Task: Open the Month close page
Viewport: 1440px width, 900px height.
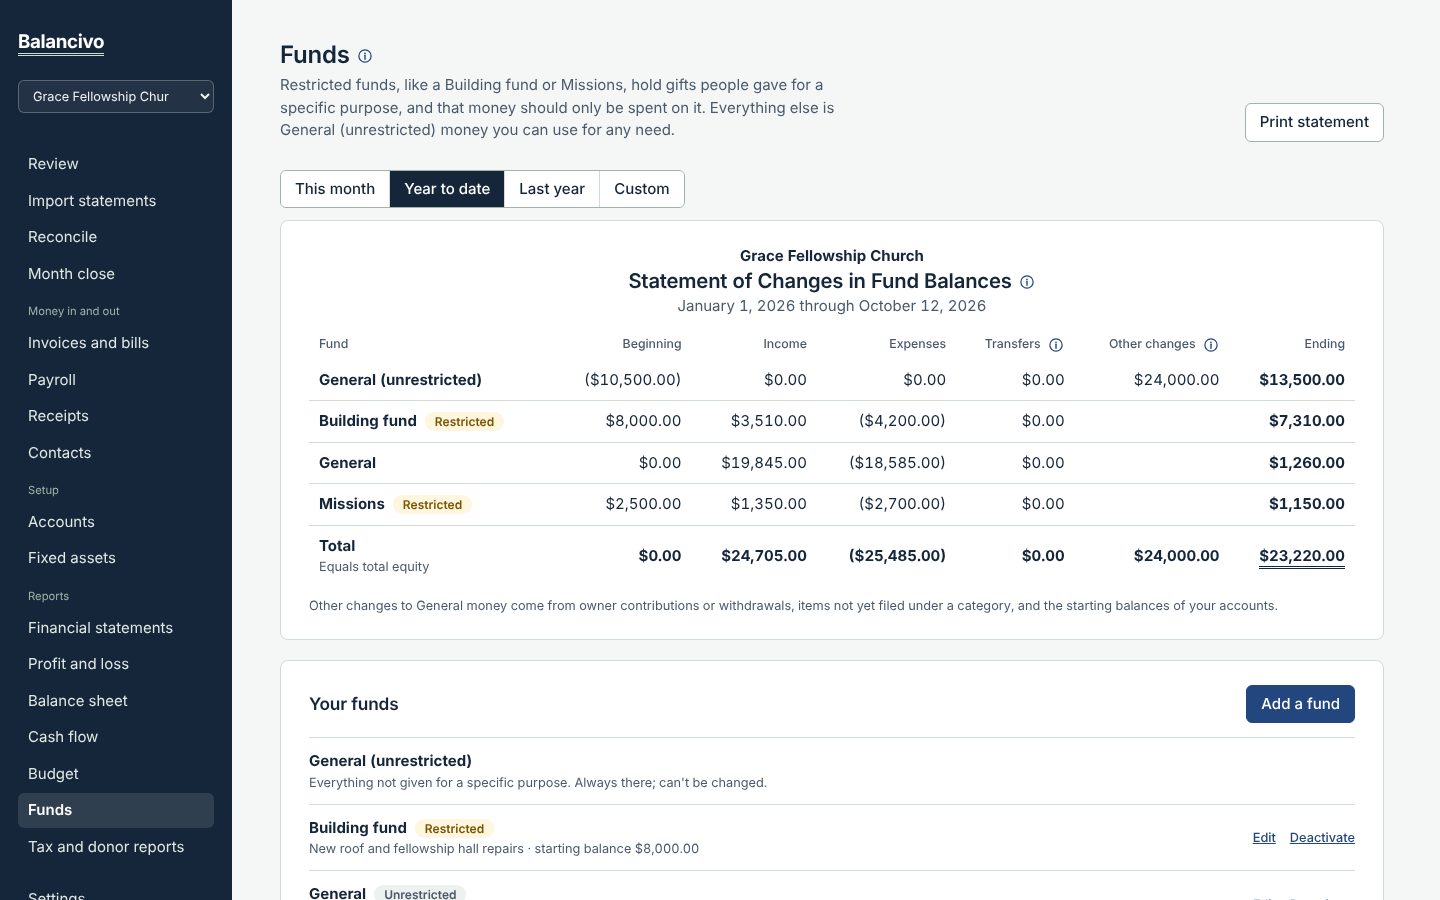Action: pyautogui.click(x=116, y=274)
